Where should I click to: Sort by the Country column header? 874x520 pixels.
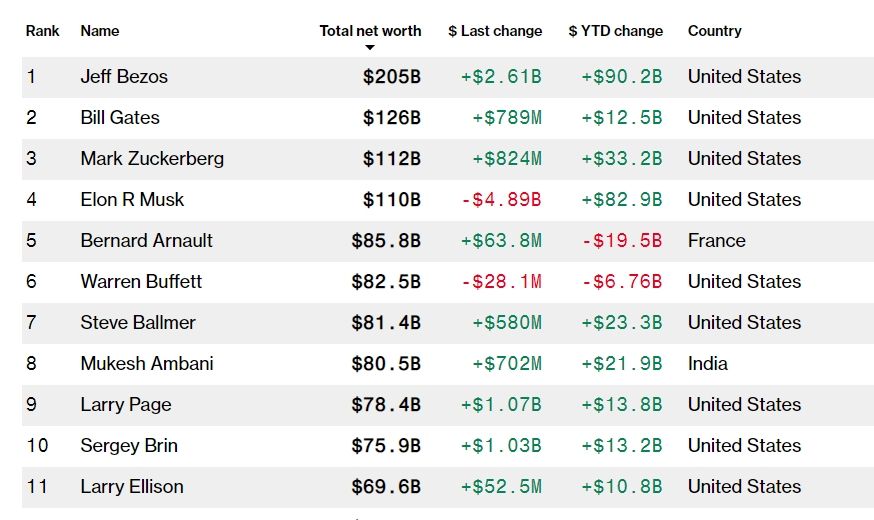tap(714, 31)
